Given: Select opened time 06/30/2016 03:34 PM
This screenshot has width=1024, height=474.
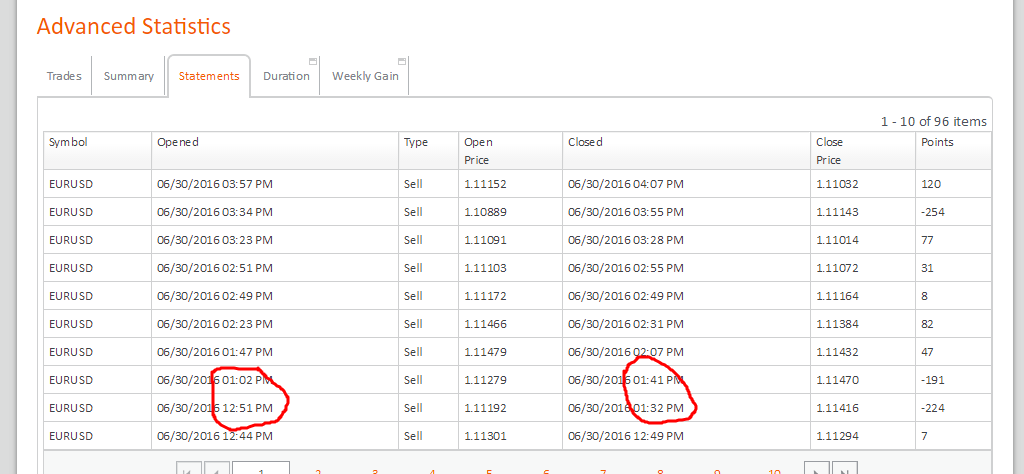Looking at the screenshot, I should point(215,212).
